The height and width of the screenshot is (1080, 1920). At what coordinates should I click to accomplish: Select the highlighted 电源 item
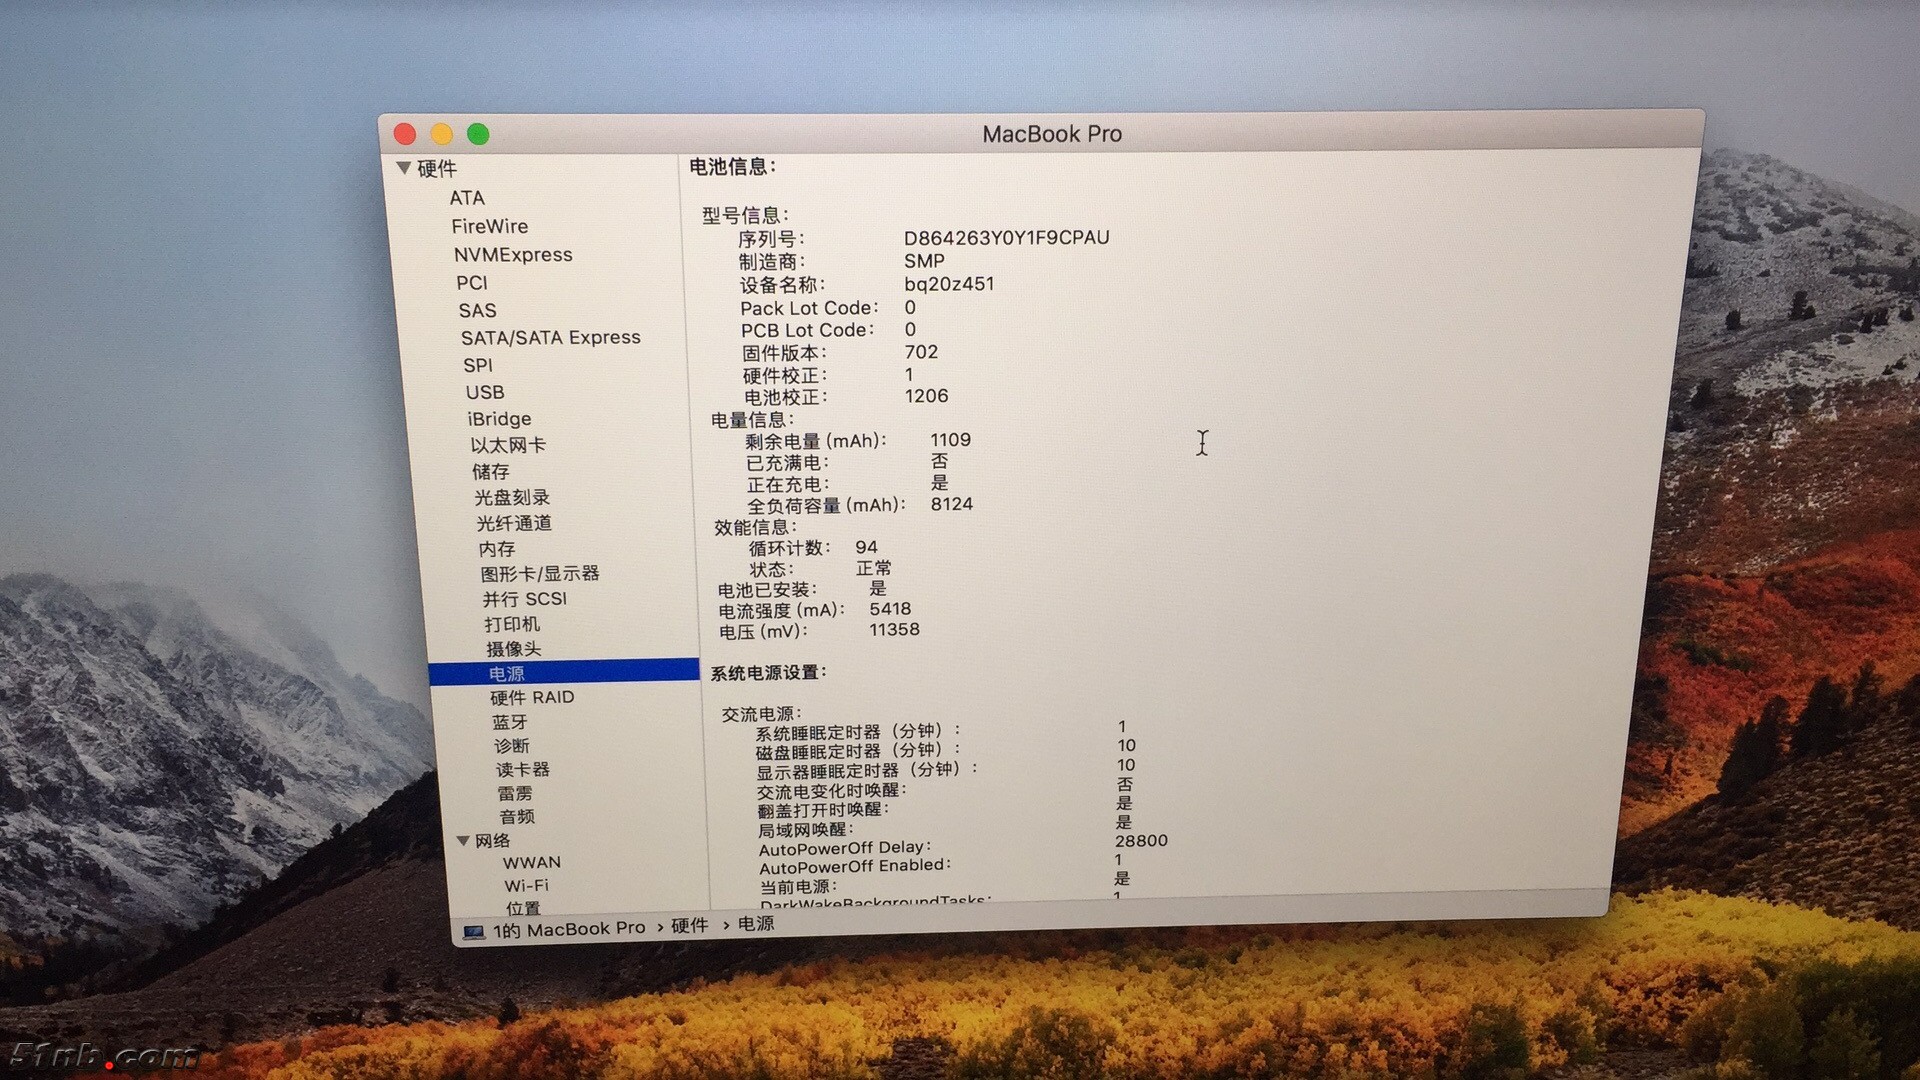(x=507, y=673)
